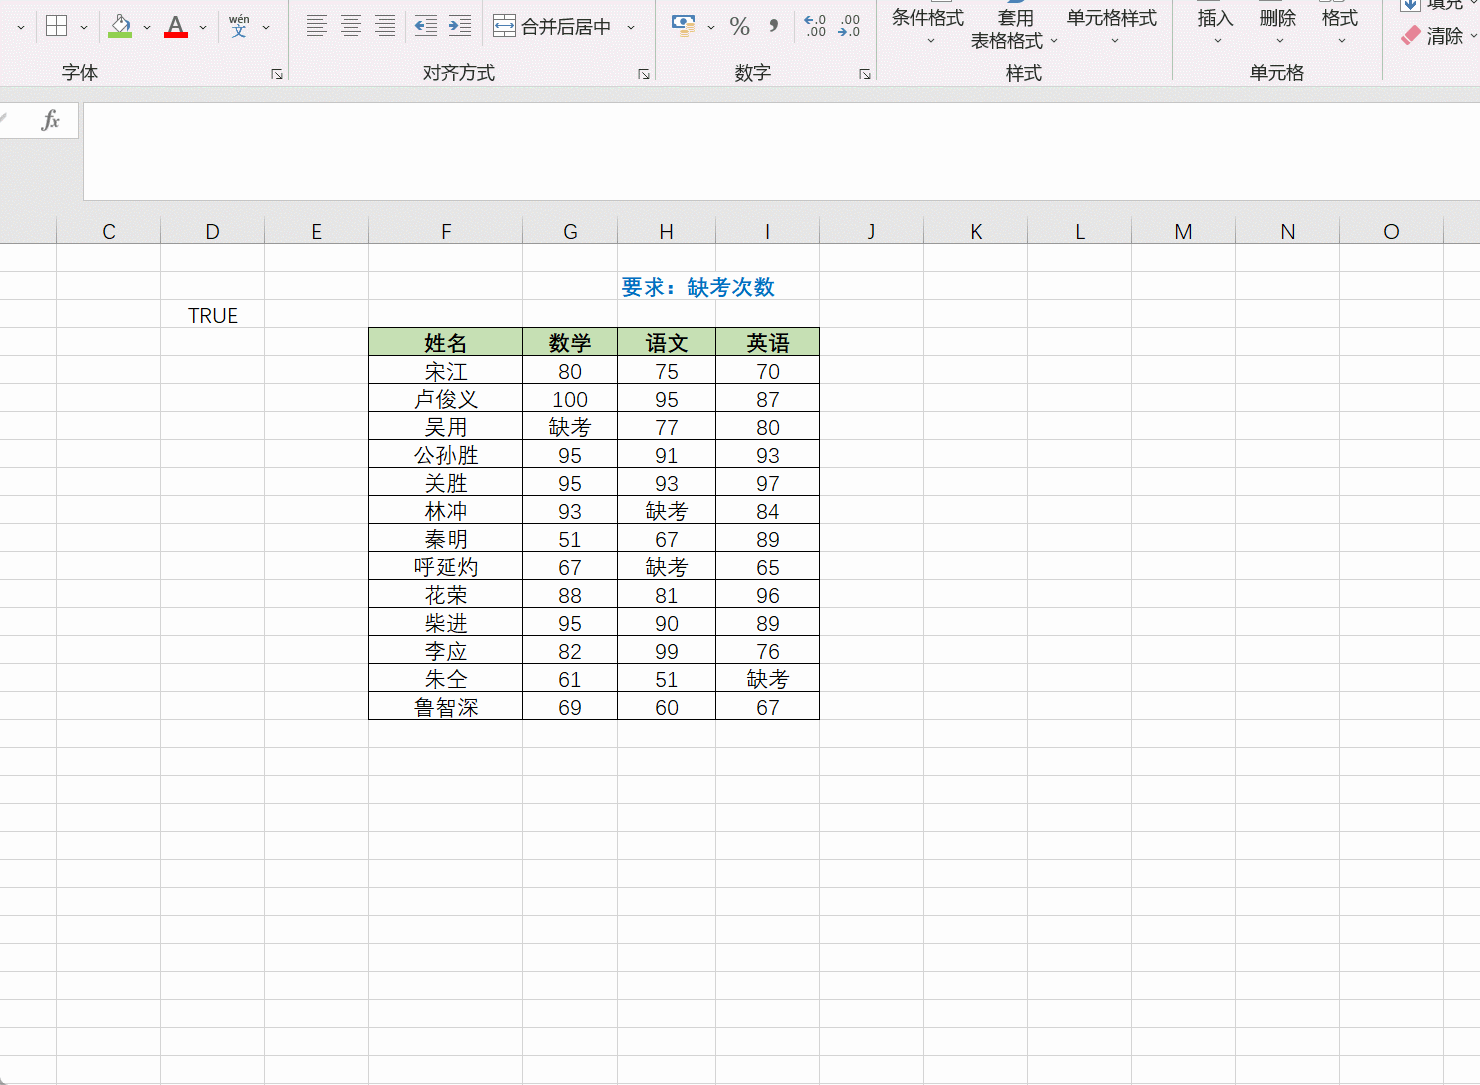Select the center alignment icon
The height and width of the screenshot is (1085, 1480).
coord(350,27)
